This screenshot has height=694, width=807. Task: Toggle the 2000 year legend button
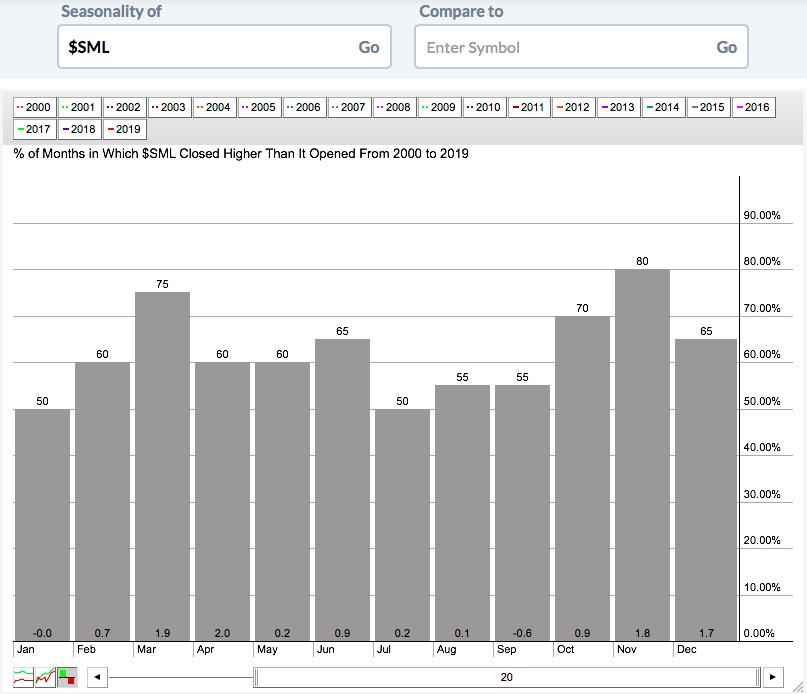coord(34,107)
